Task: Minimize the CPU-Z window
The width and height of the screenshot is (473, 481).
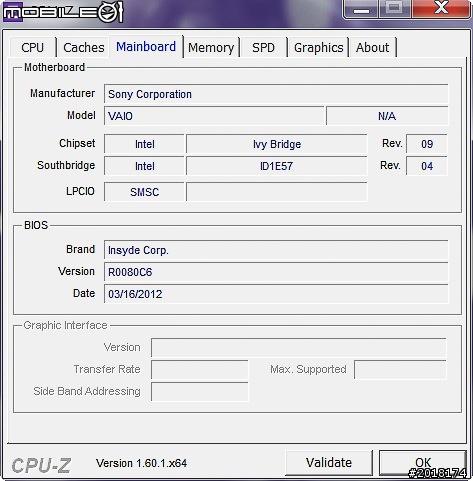Action: (x=361, y=9)
